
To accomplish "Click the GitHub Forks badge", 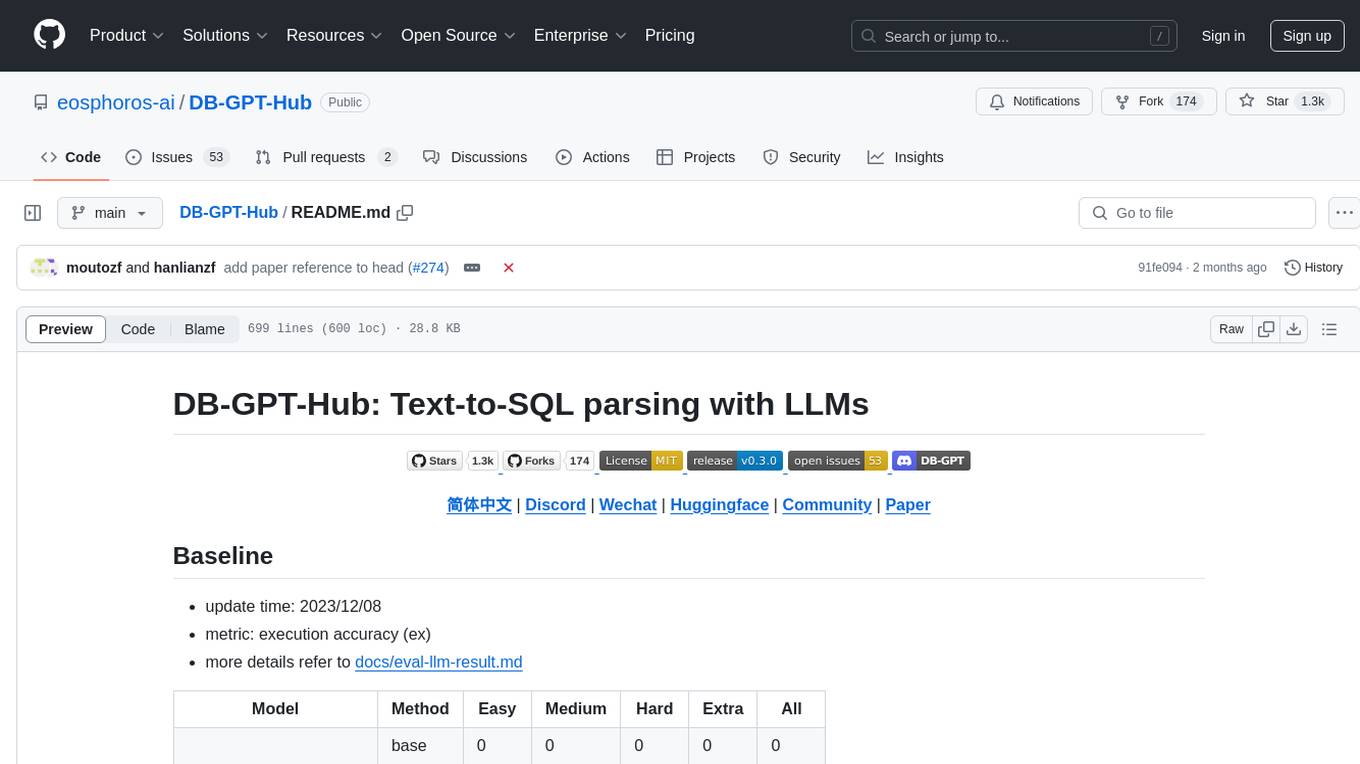I will point(548,461).
